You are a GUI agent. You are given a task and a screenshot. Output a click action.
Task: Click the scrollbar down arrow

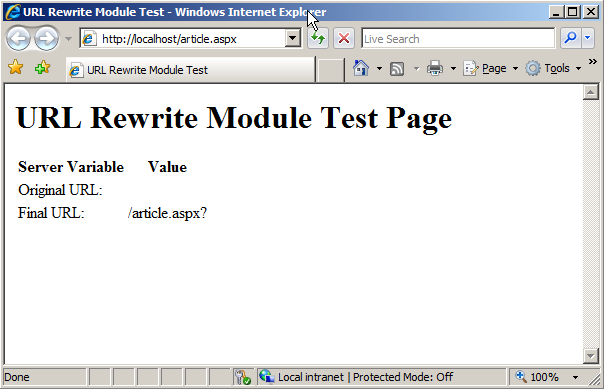(591, 356)
